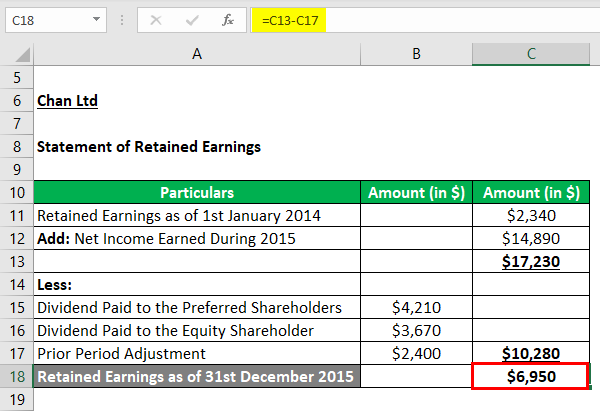Click 'Add: Net Income Earned During 2015'

point(197,238)
